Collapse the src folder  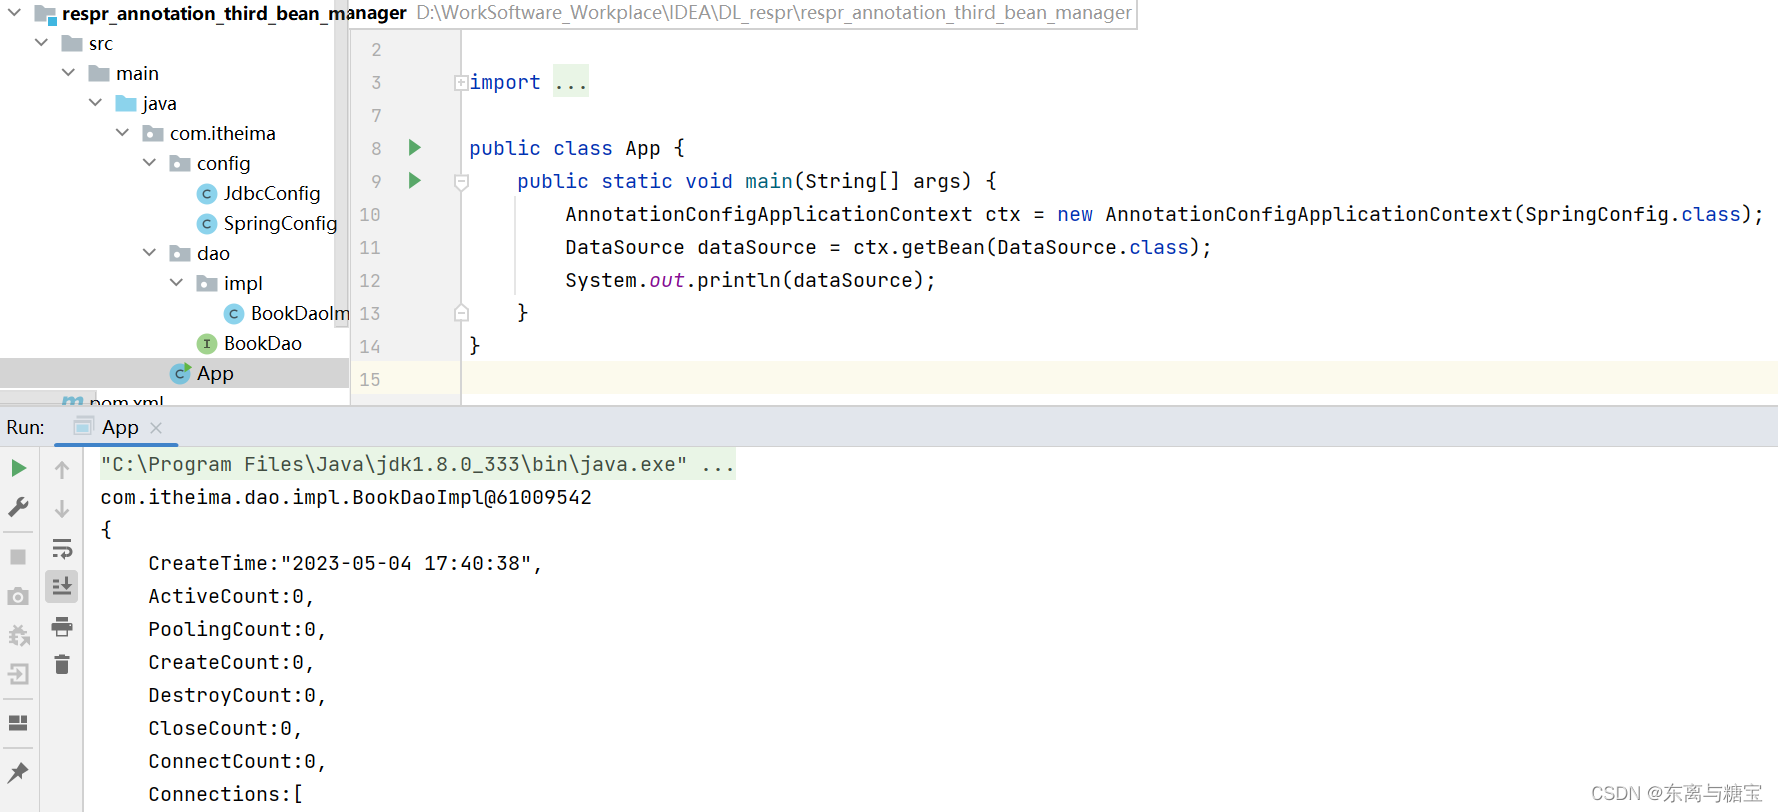[x=41, y=43]
